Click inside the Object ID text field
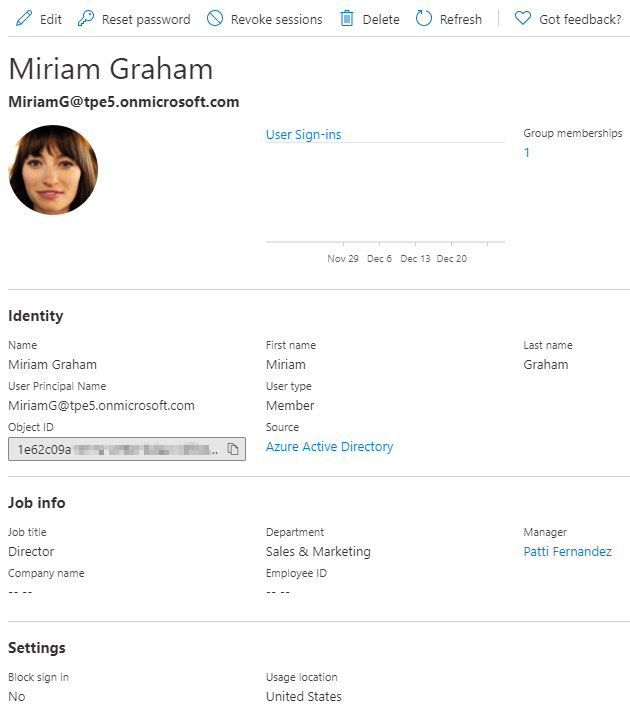Image resolution: width=630 pixels, height=705 pixels. (x=115, y=450)
